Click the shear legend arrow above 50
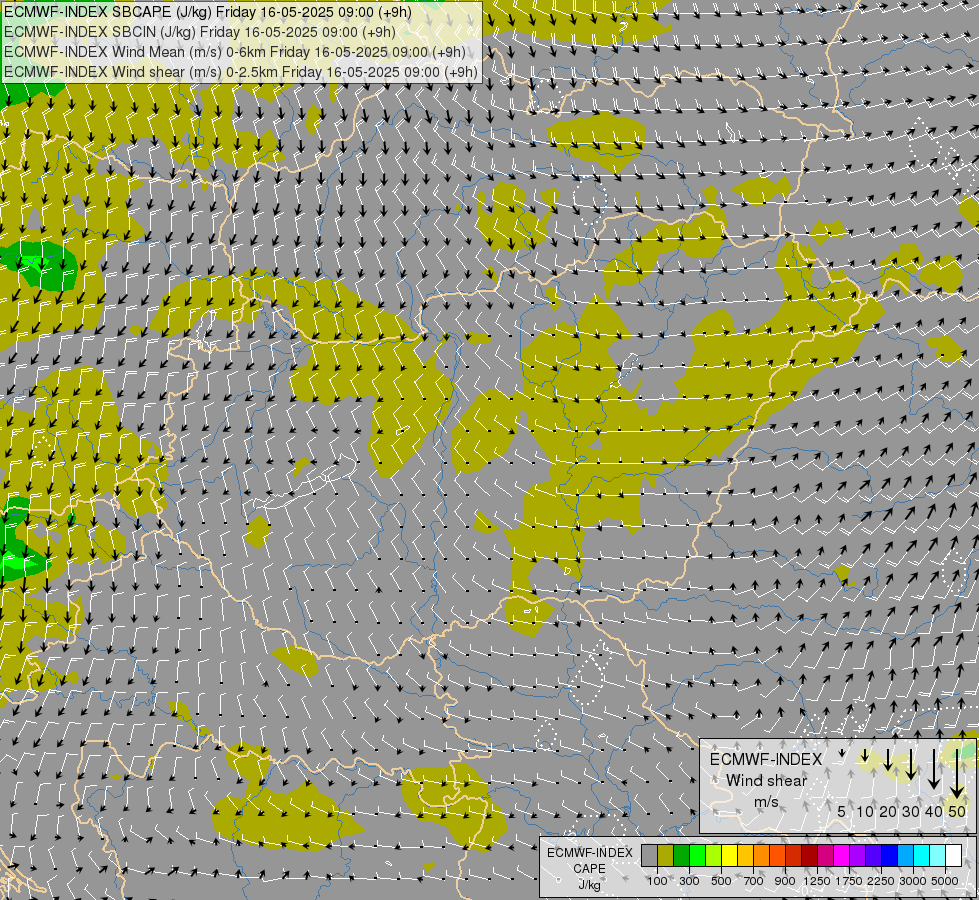 (957, 774)
